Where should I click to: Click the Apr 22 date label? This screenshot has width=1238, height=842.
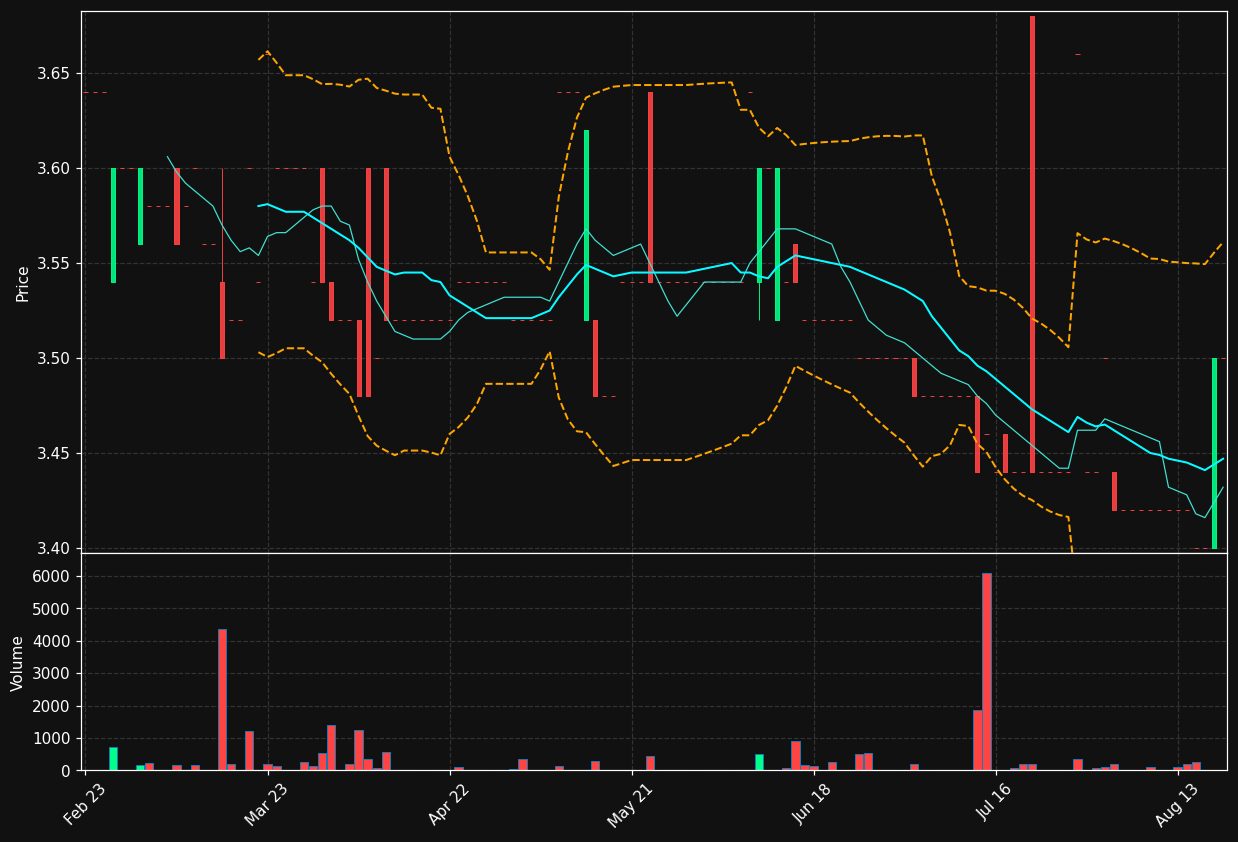[x=448, y=804]
